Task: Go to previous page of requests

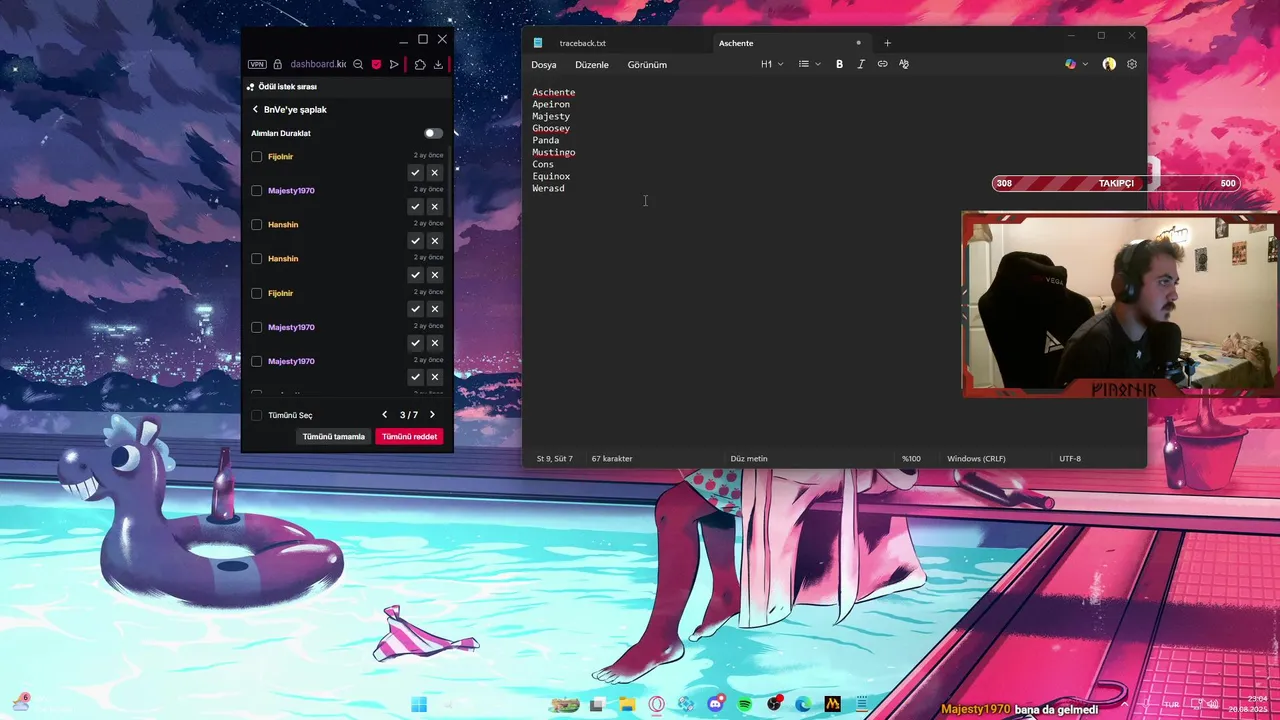Action: pyautogui.click(x=385, y=415)
